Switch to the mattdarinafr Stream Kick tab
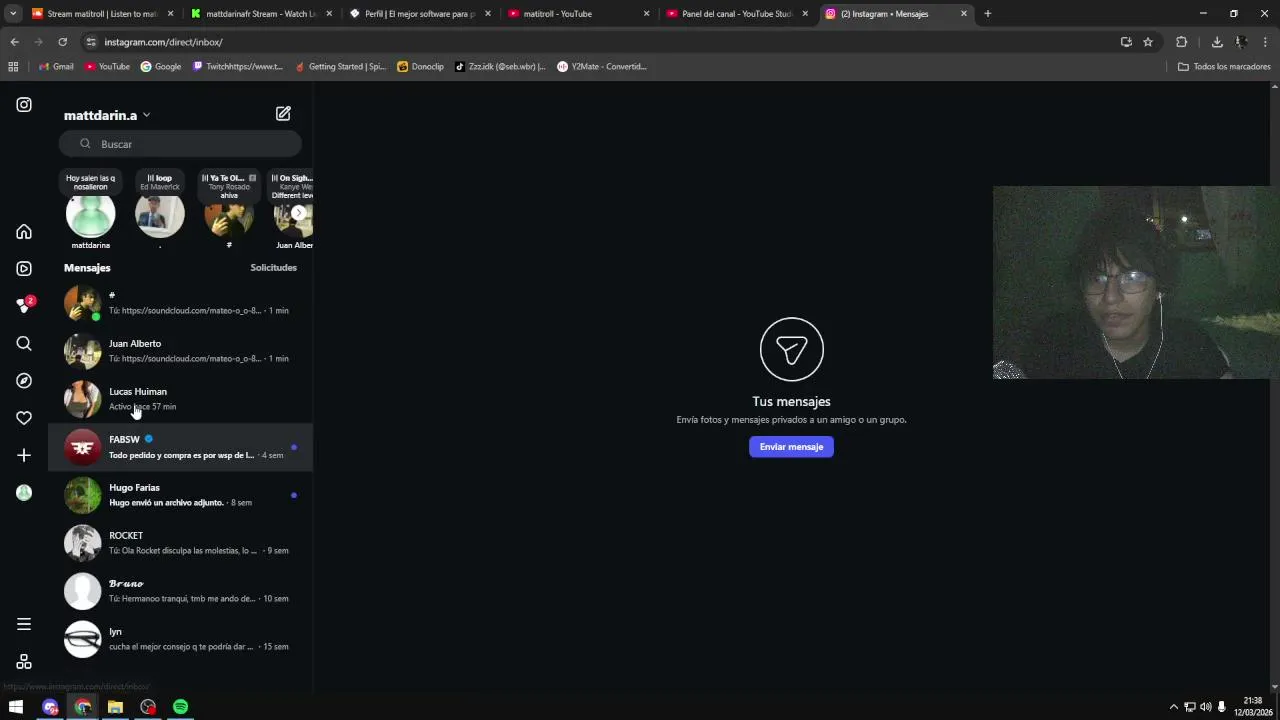This screenshot has height=720, width=1280. pos(262,14)
